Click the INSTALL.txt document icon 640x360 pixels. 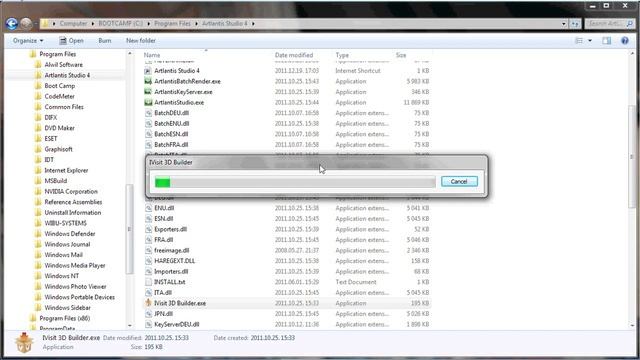[x=148, y=282]
